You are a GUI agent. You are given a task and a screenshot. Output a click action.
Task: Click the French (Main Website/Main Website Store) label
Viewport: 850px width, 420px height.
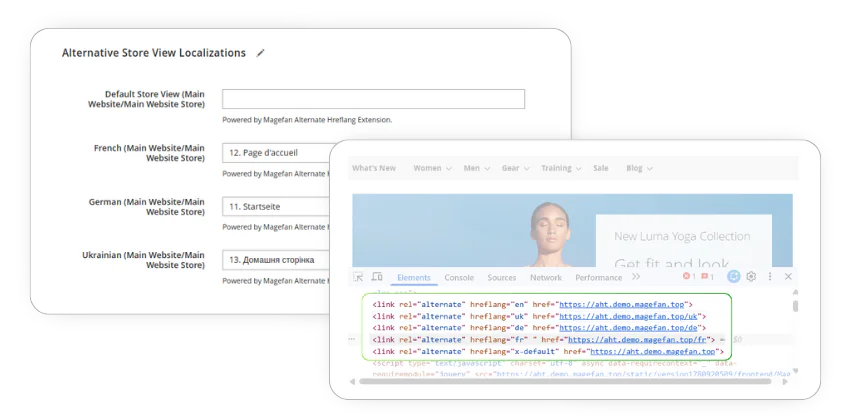point(150,153)
